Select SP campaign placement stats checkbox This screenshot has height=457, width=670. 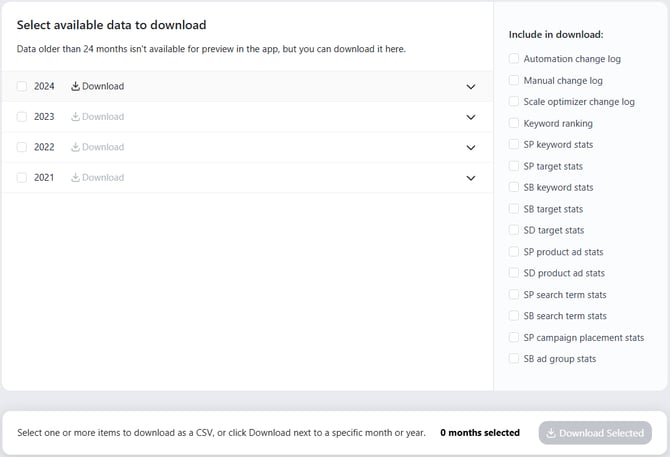pyautogui.click(x=514, y=337)
